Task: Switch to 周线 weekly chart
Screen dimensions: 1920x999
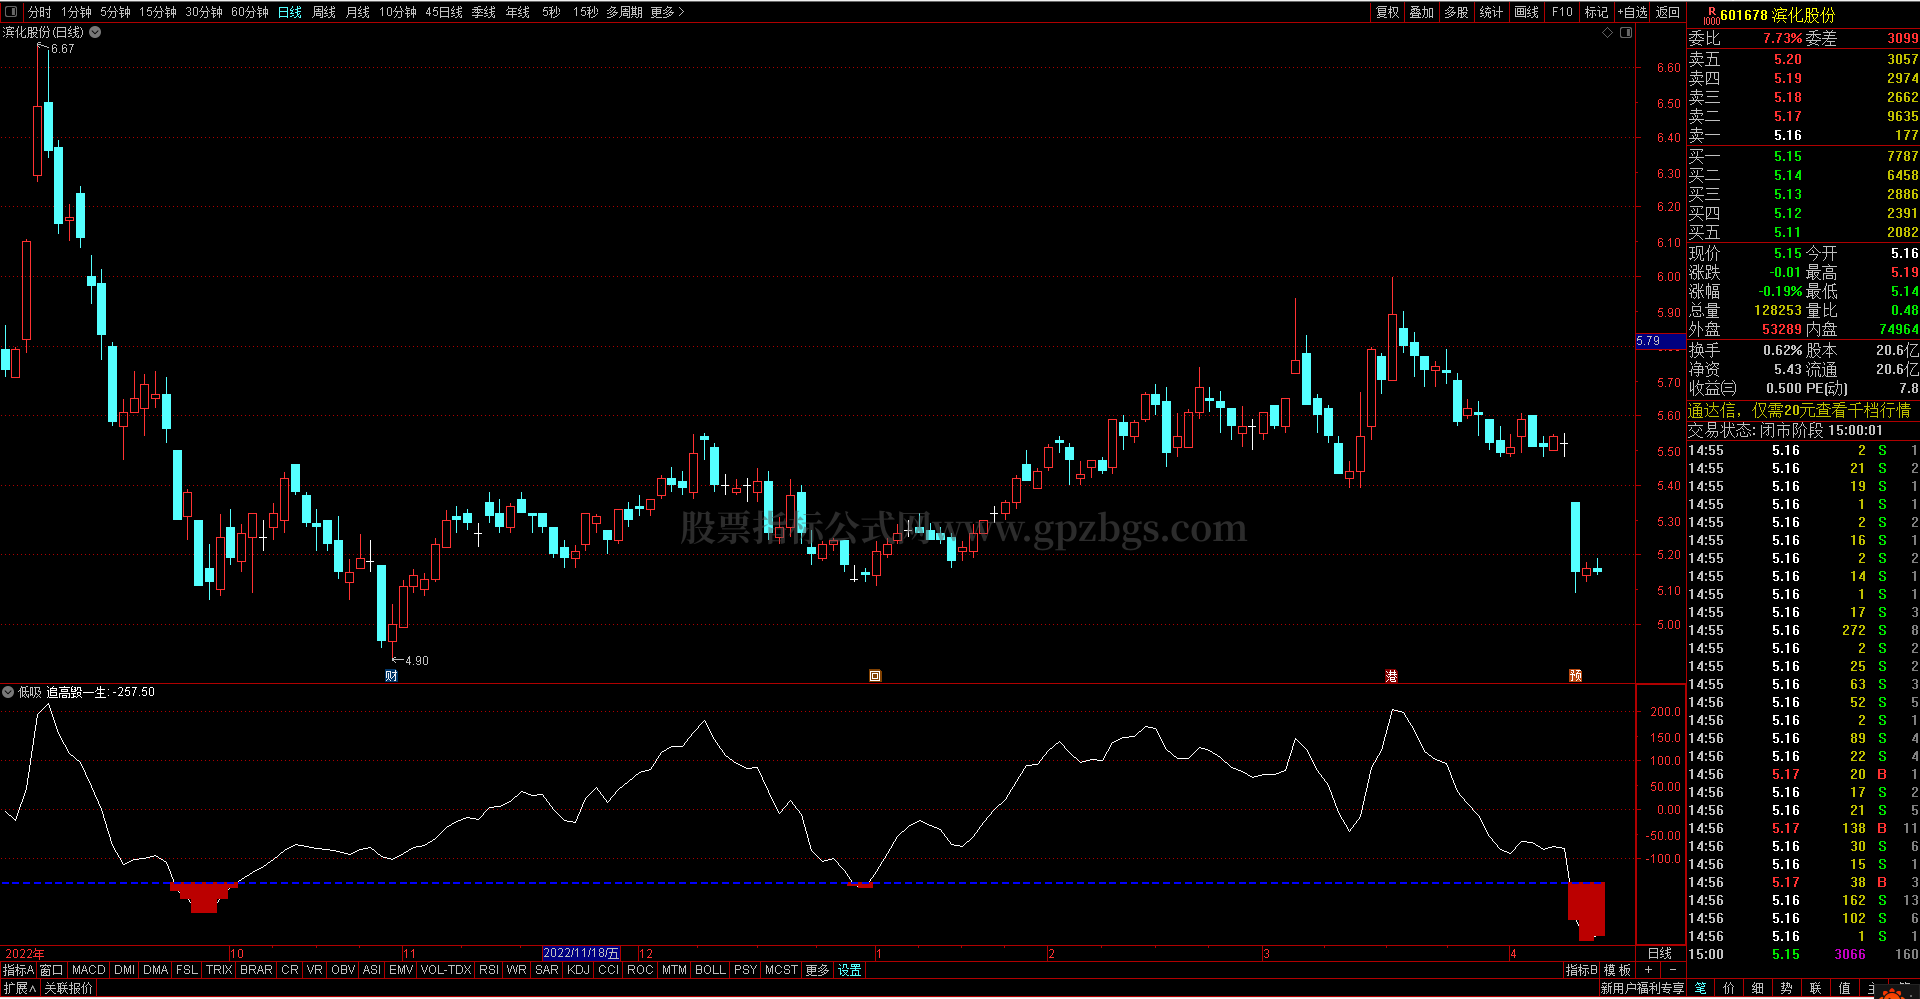Action: 324,12
